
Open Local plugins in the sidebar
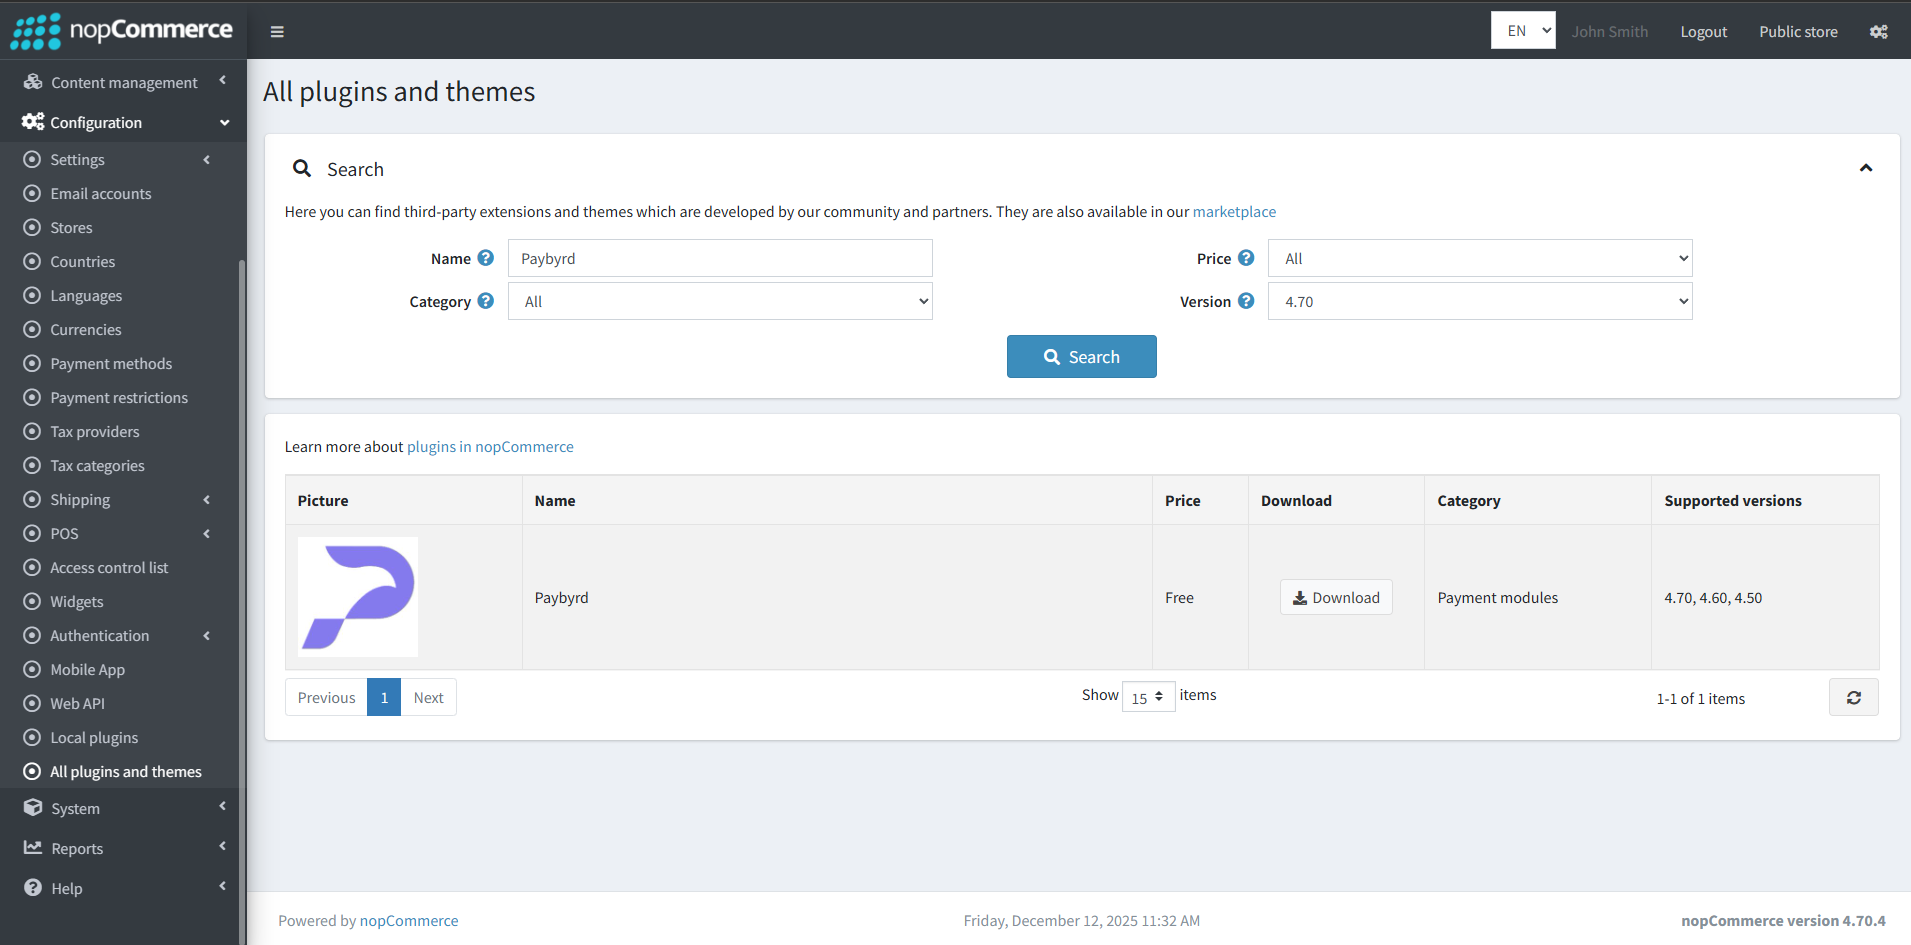pos(93,737)
